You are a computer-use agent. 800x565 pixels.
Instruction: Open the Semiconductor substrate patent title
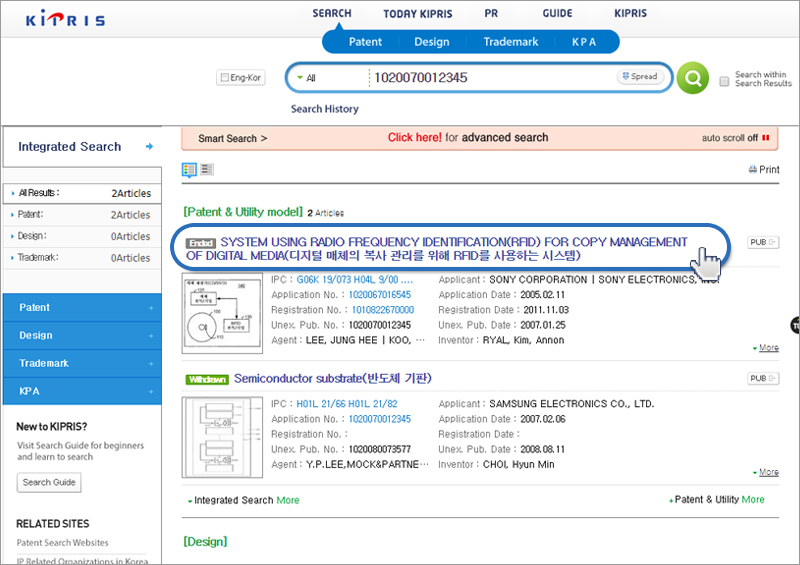point(333,378)
